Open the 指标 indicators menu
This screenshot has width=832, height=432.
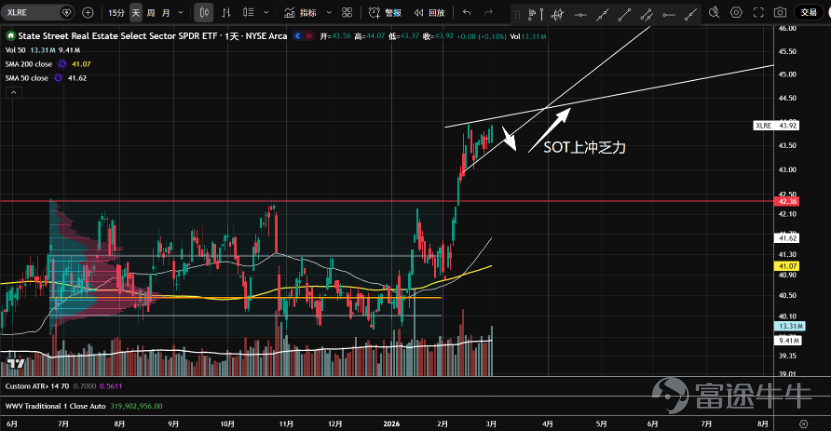click(x=300, y=12)
